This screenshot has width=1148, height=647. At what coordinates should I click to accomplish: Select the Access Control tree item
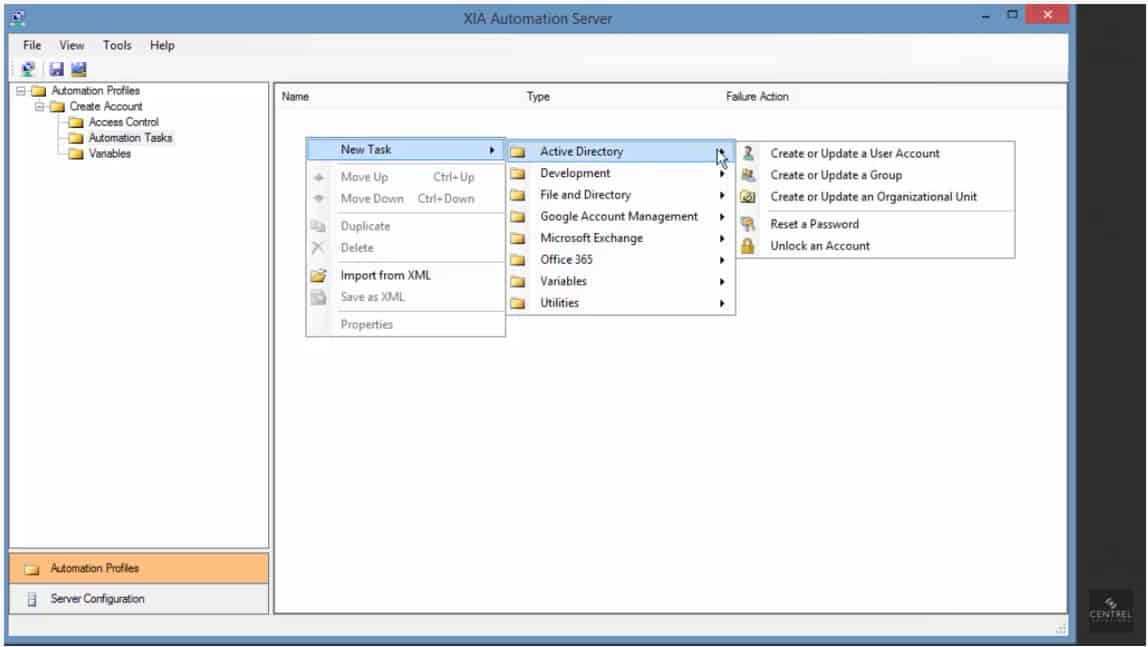tap(123, 122)
